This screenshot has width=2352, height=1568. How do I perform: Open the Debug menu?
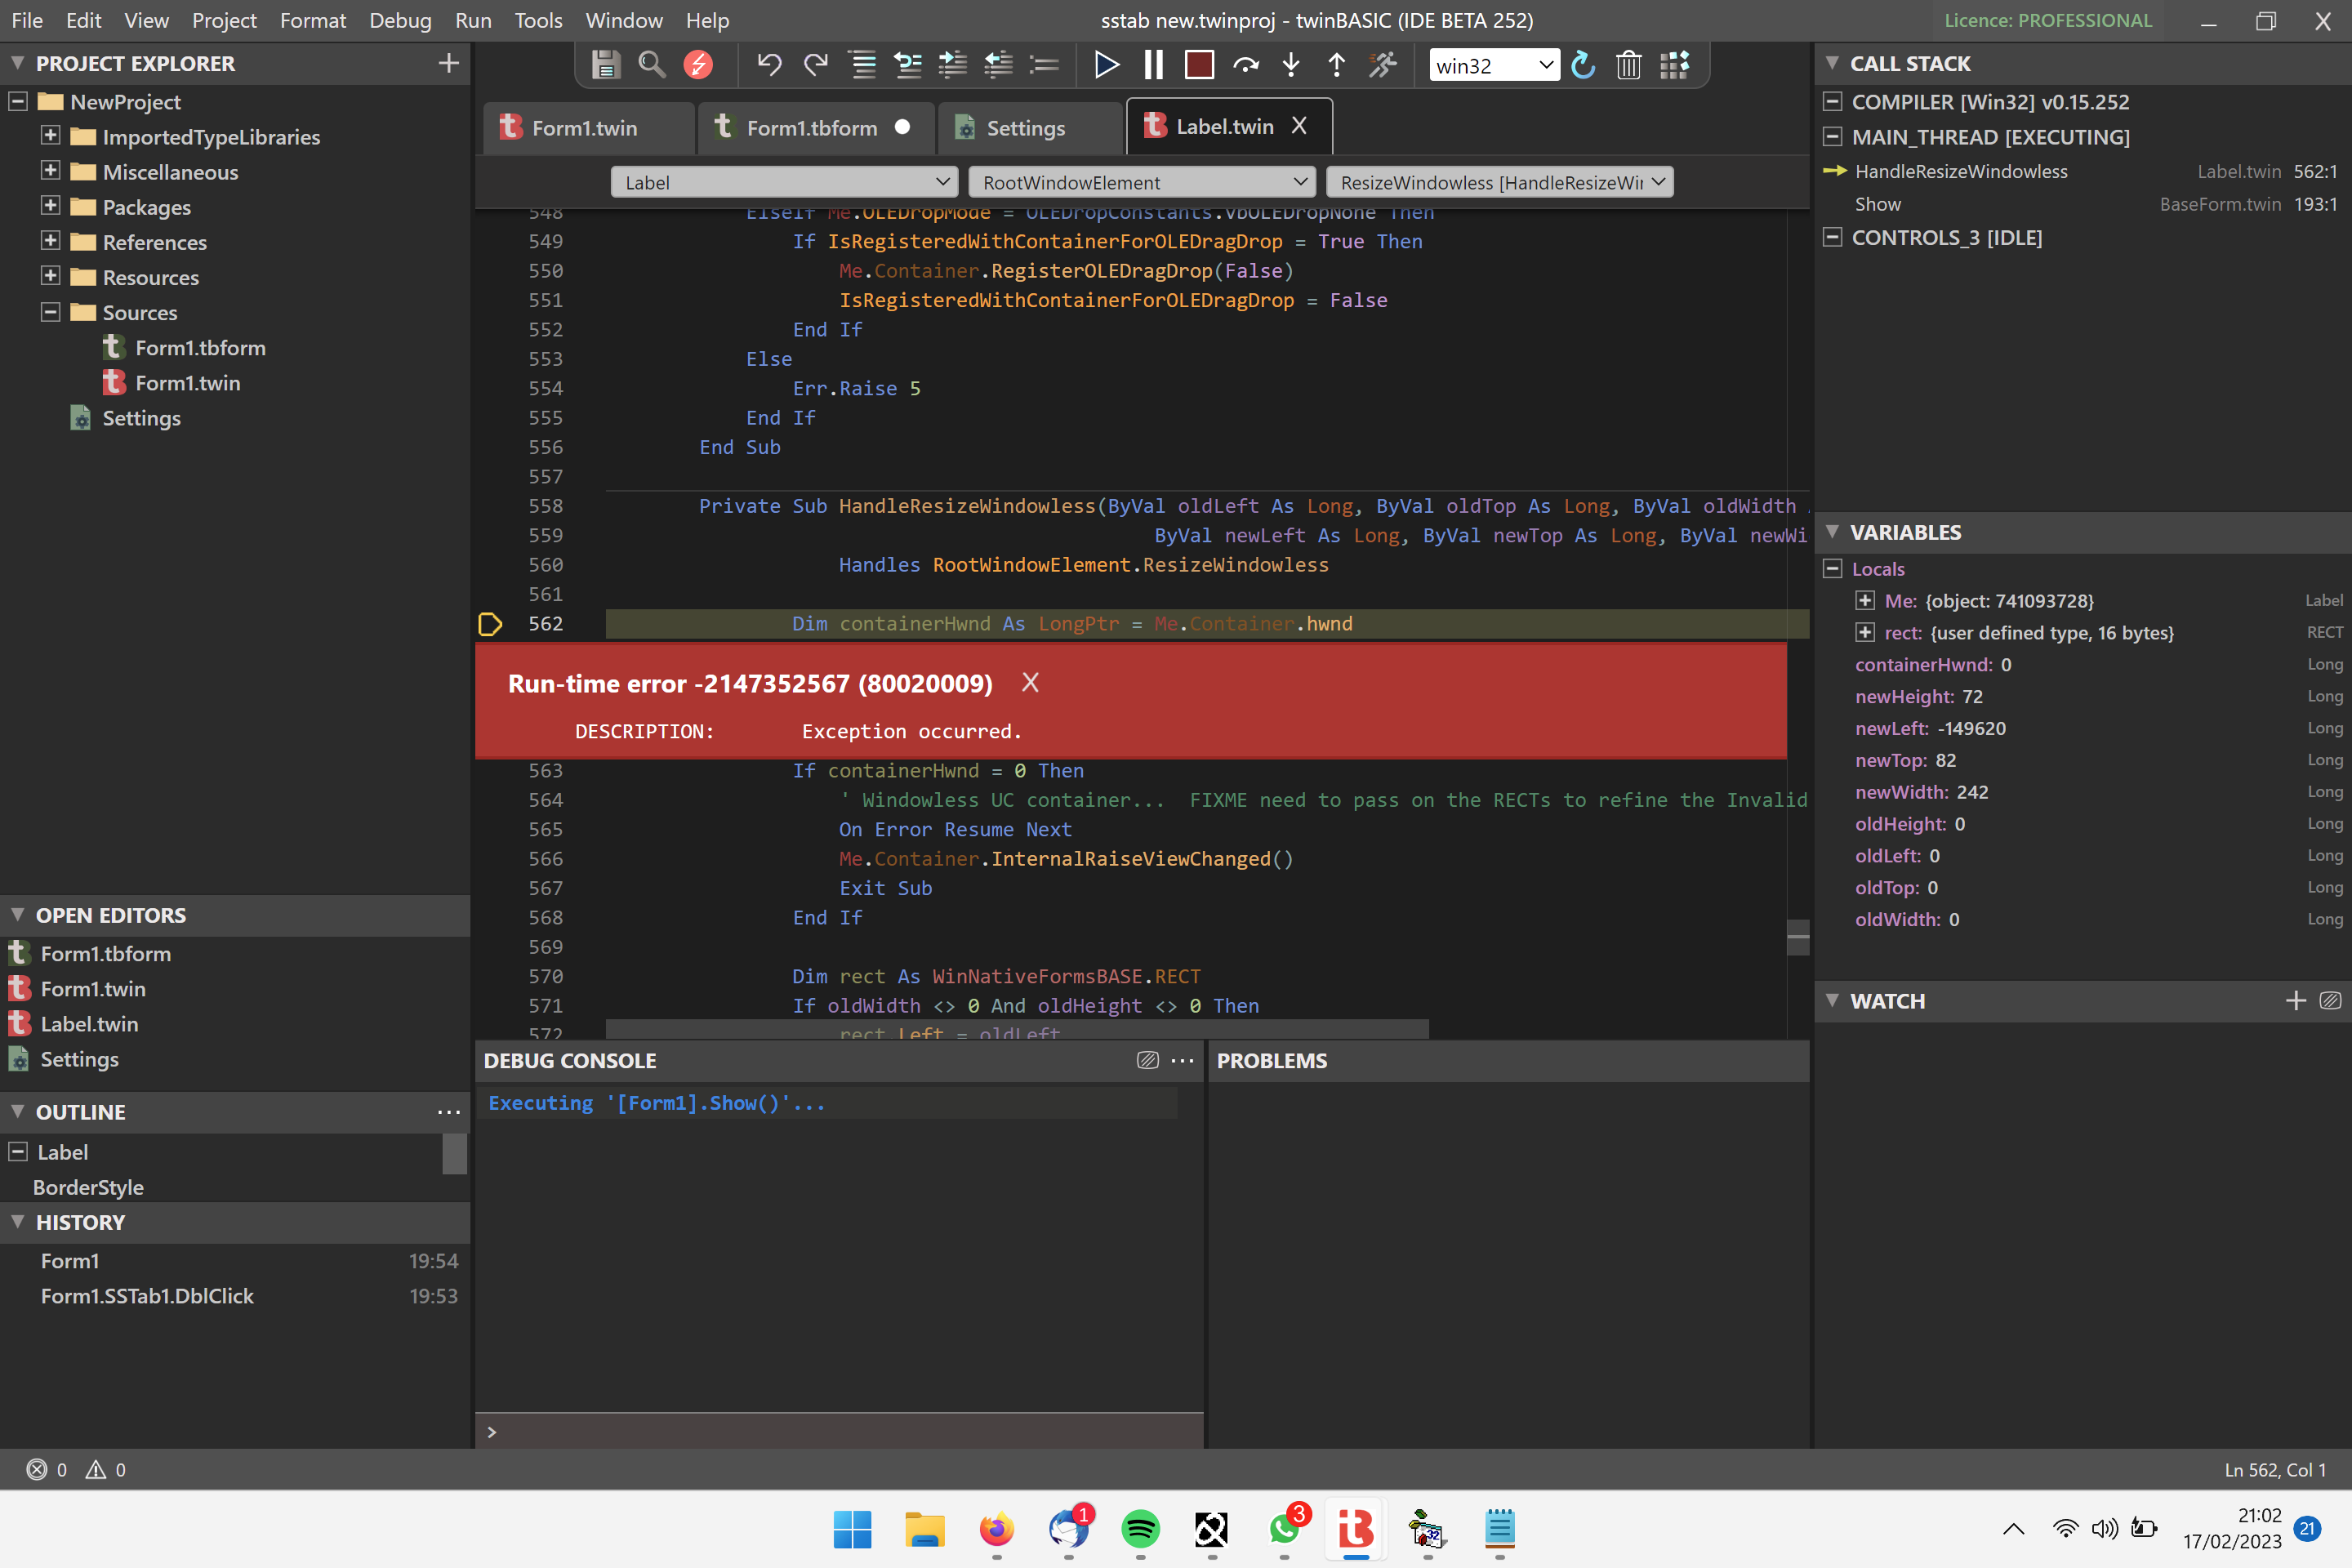[x=399, y=20]
